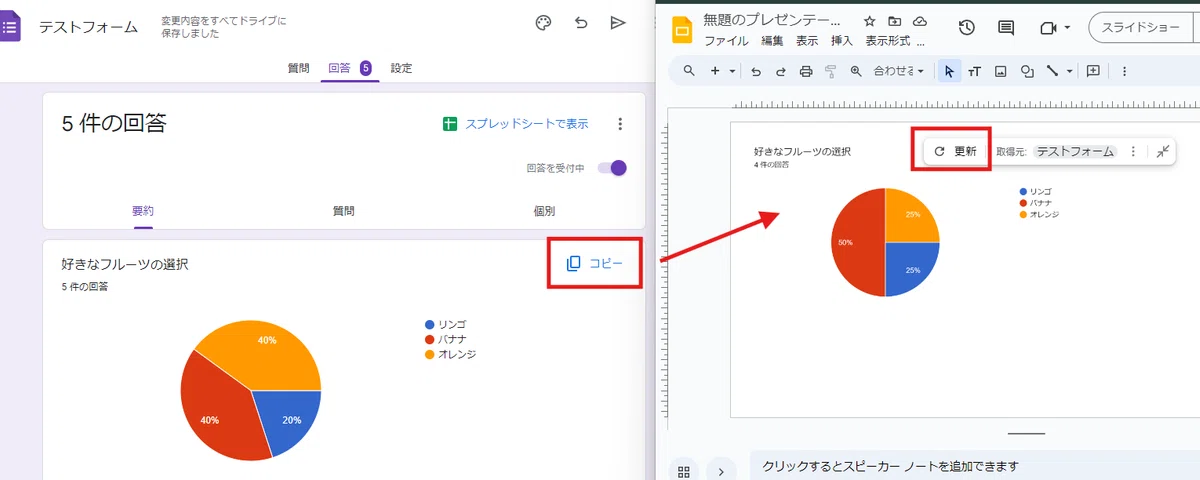The width and height of the screenshot is (1200, 480).
Task: Click the move-to-folder icon in Slides
Action: click(x=894, y=21)
